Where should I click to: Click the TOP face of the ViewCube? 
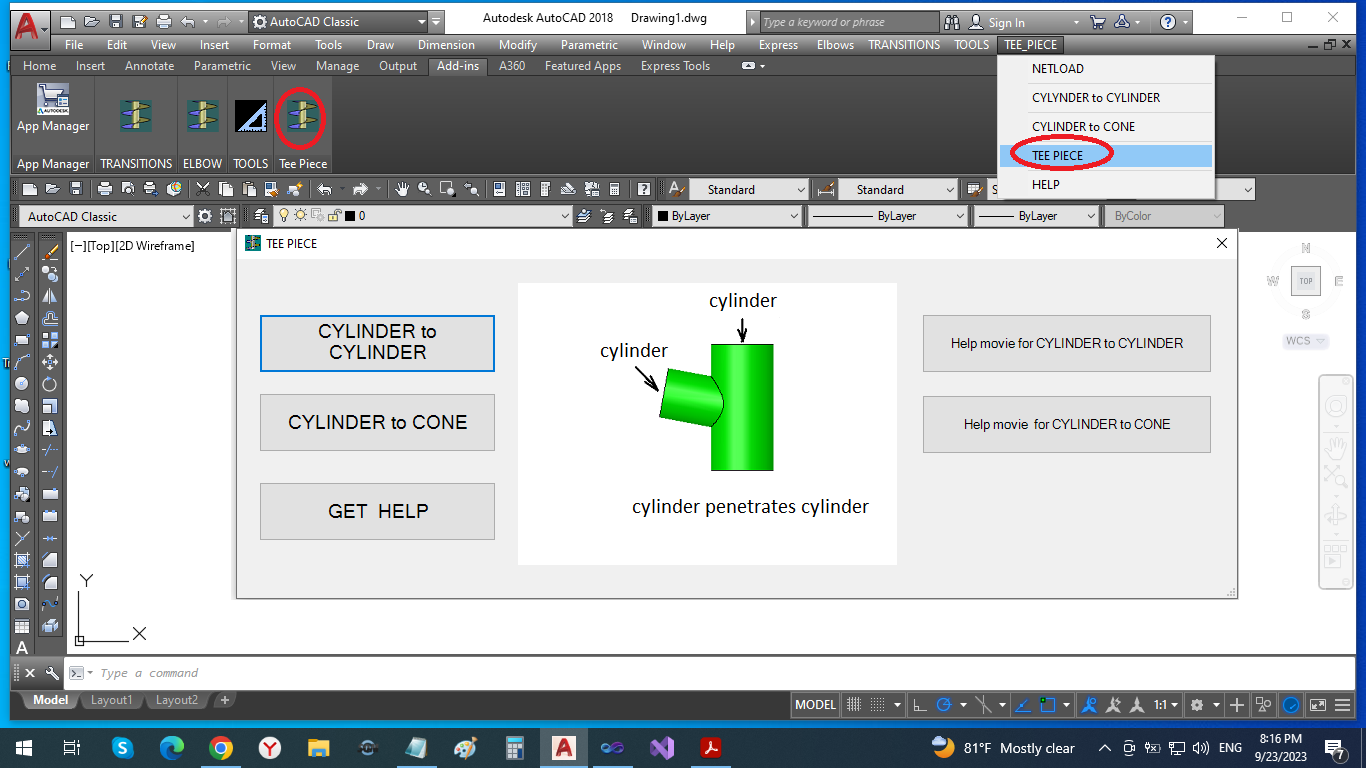[x=1305, y=281]
